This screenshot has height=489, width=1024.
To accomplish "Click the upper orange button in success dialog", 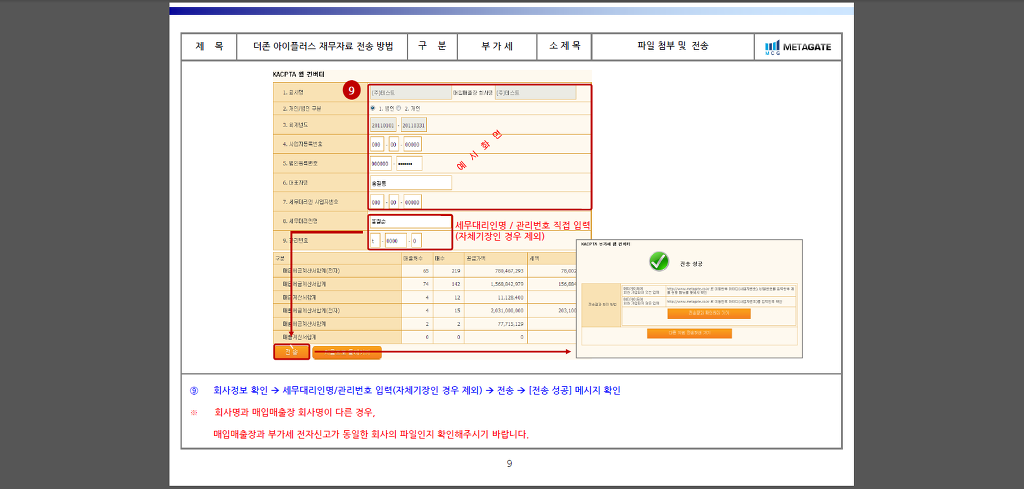I will pyautogui.click(x=709, y=313).
